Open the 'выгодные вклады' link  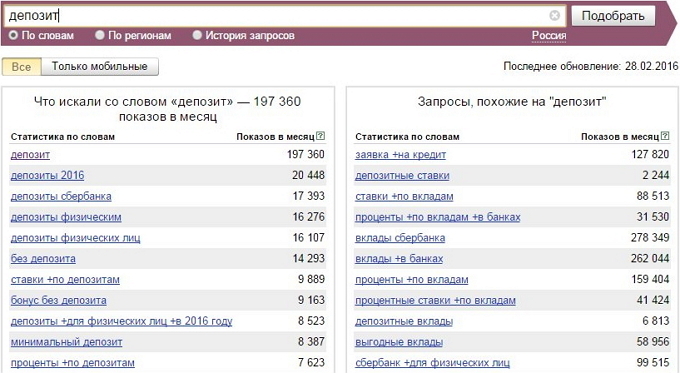pos(399,342)
